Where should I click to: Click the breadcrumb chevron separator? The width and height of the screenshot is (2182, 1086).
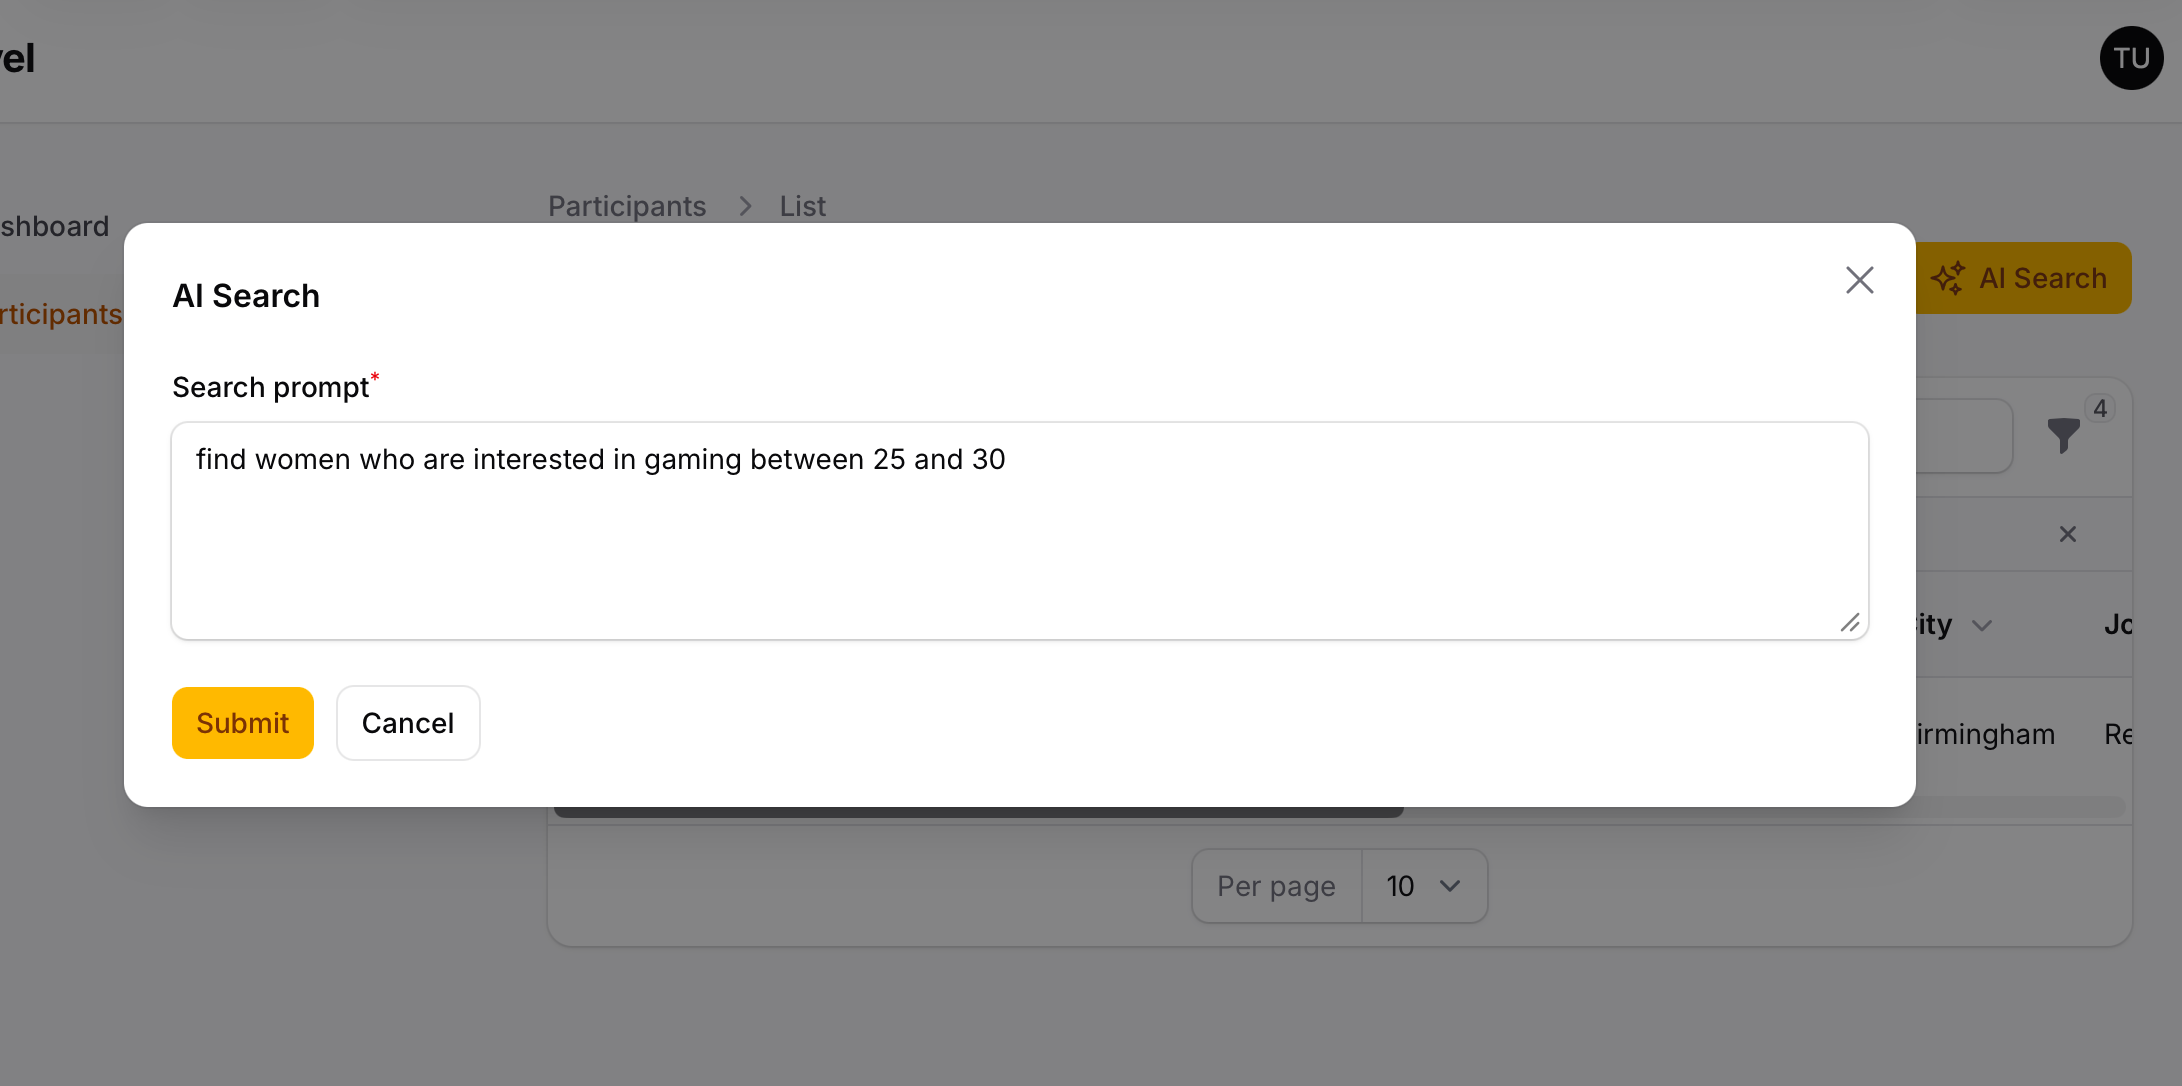point(745,206)
